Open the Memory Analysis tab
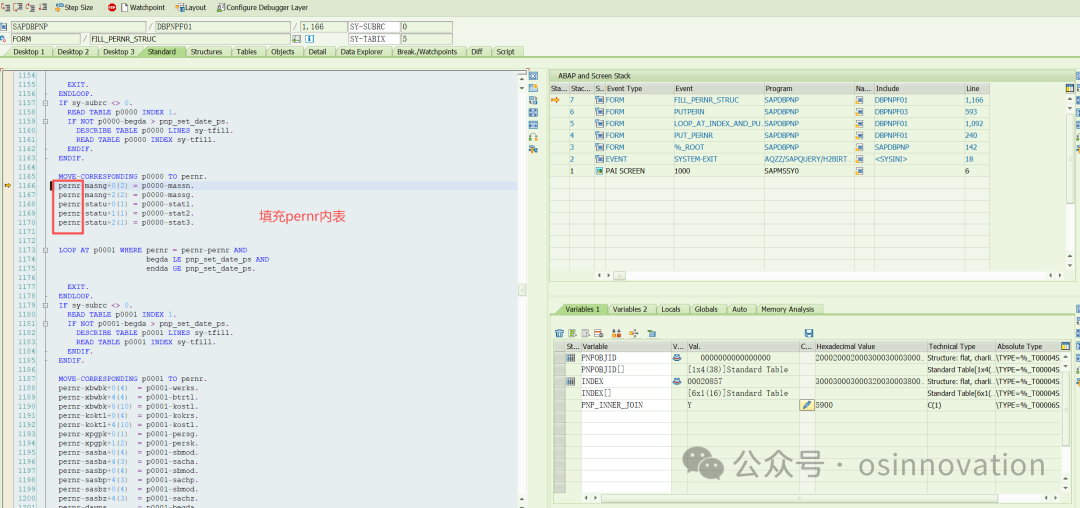Screen dimensions: 1080x508 (787, 309)
